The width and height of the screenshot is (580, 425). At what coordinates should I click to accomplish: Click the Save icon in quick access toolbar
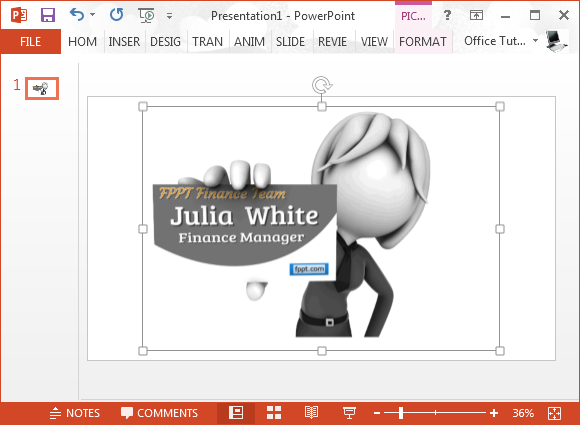(48, 15)
